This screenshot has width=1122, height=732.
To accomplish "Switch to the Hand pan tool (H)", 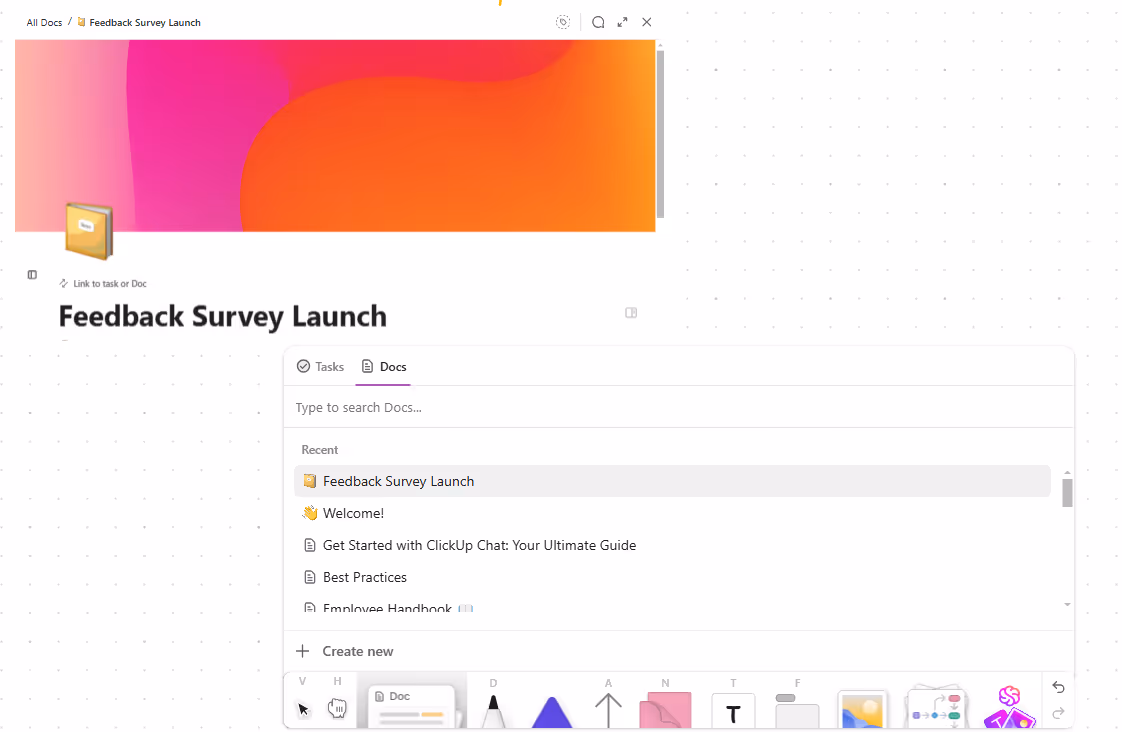I will (x=337, y=710).
